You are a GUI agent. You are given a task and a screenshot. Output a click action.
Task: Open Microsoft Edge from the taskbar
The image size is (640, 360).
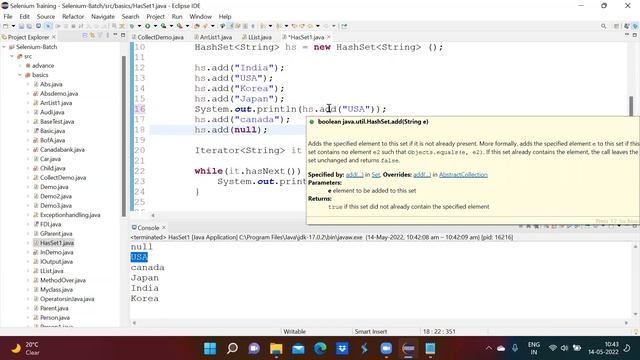[x=320, y=349]
